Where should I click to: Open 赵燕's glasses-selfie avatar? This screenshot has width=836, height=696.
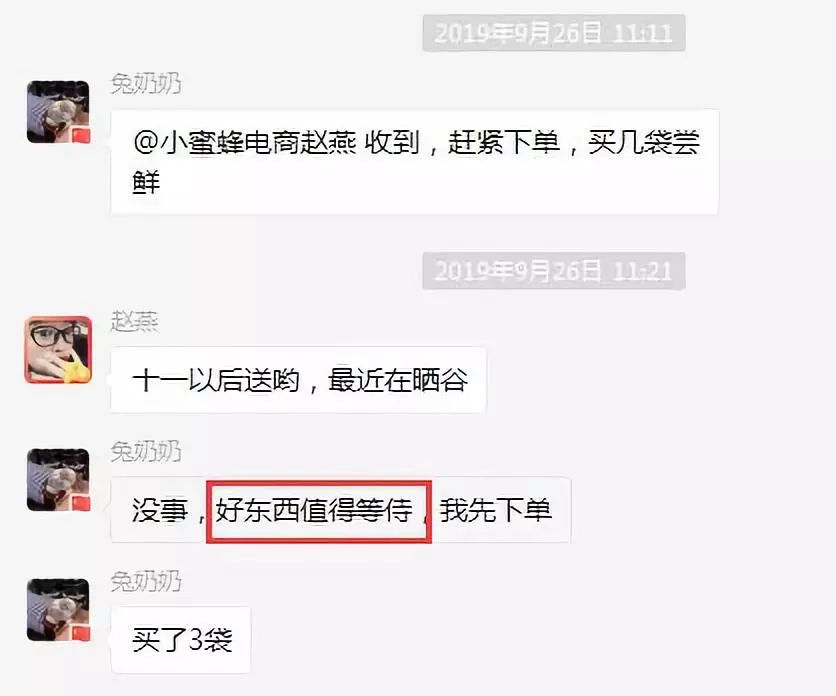click(x=58, y=349)
